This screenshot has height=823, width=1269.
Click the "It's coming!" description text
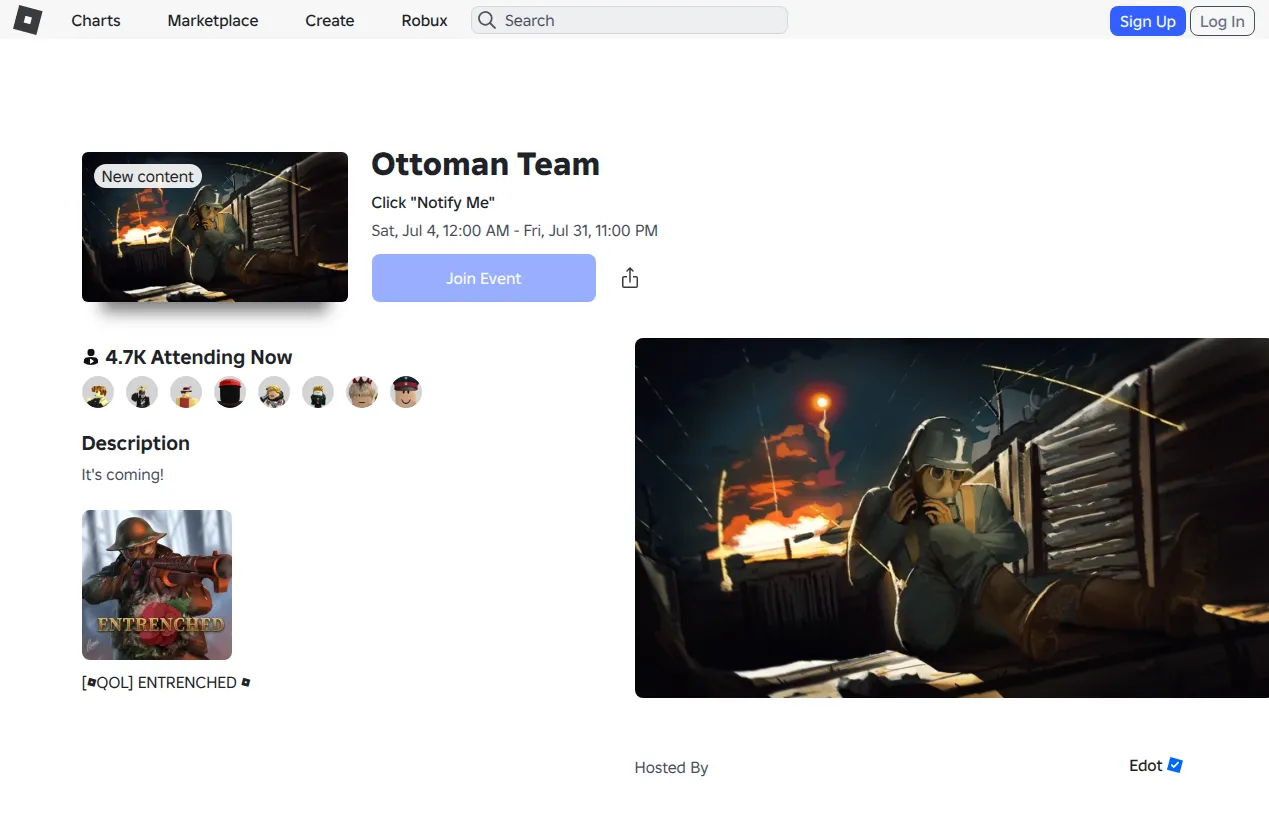click(123, 474)
